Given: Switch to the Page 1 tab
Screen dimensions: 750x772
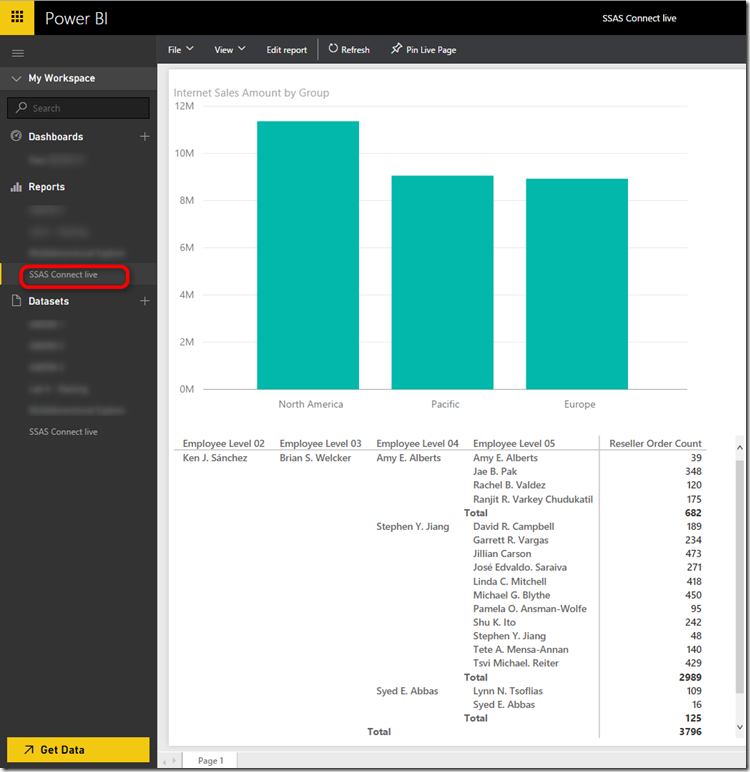Looking at the screenshot, I should click(211, 760).
